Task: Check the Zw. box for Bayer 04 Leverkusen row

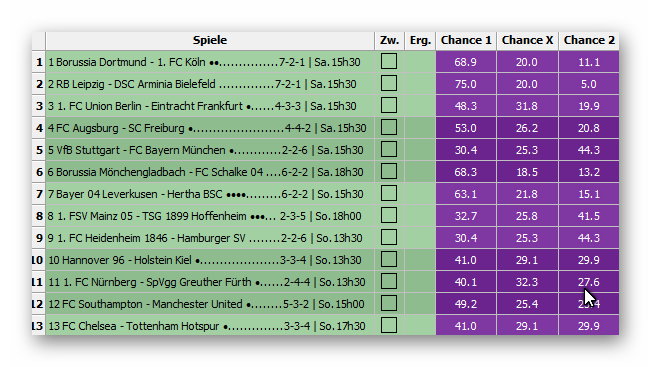Action: tap(389, 193)
